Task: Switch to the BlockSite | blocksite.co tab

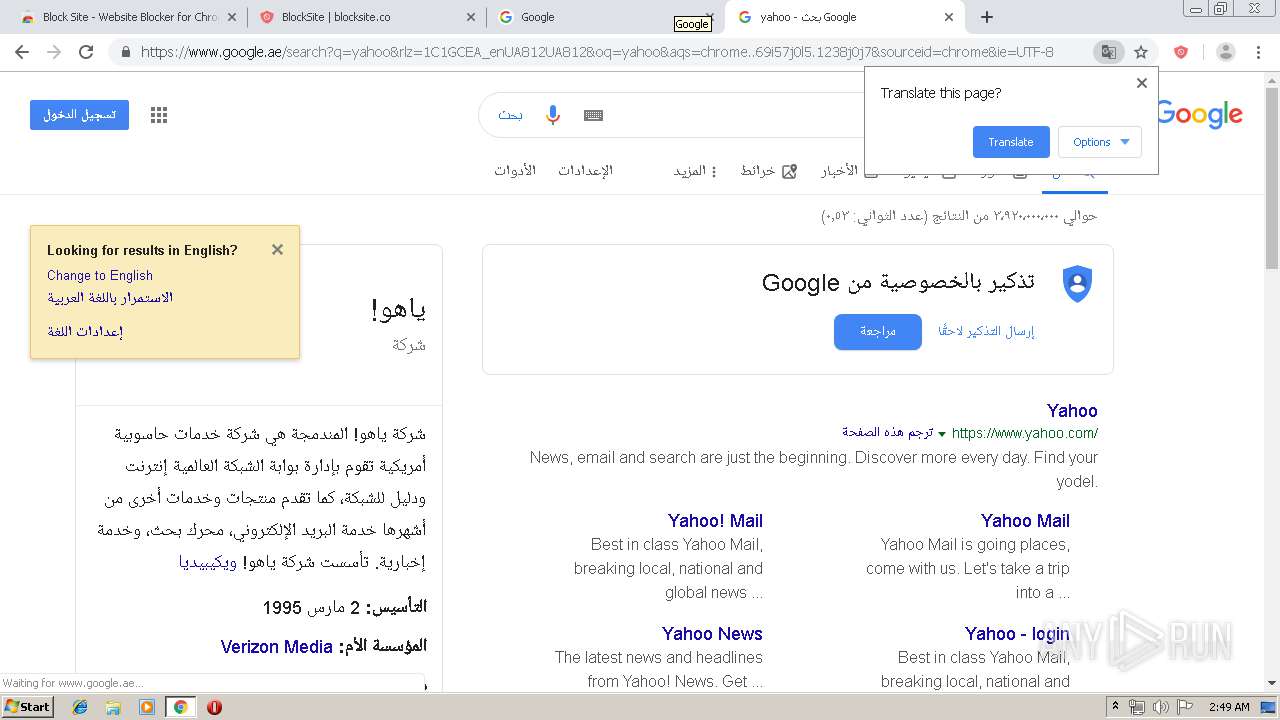Action: pos(366,17)
